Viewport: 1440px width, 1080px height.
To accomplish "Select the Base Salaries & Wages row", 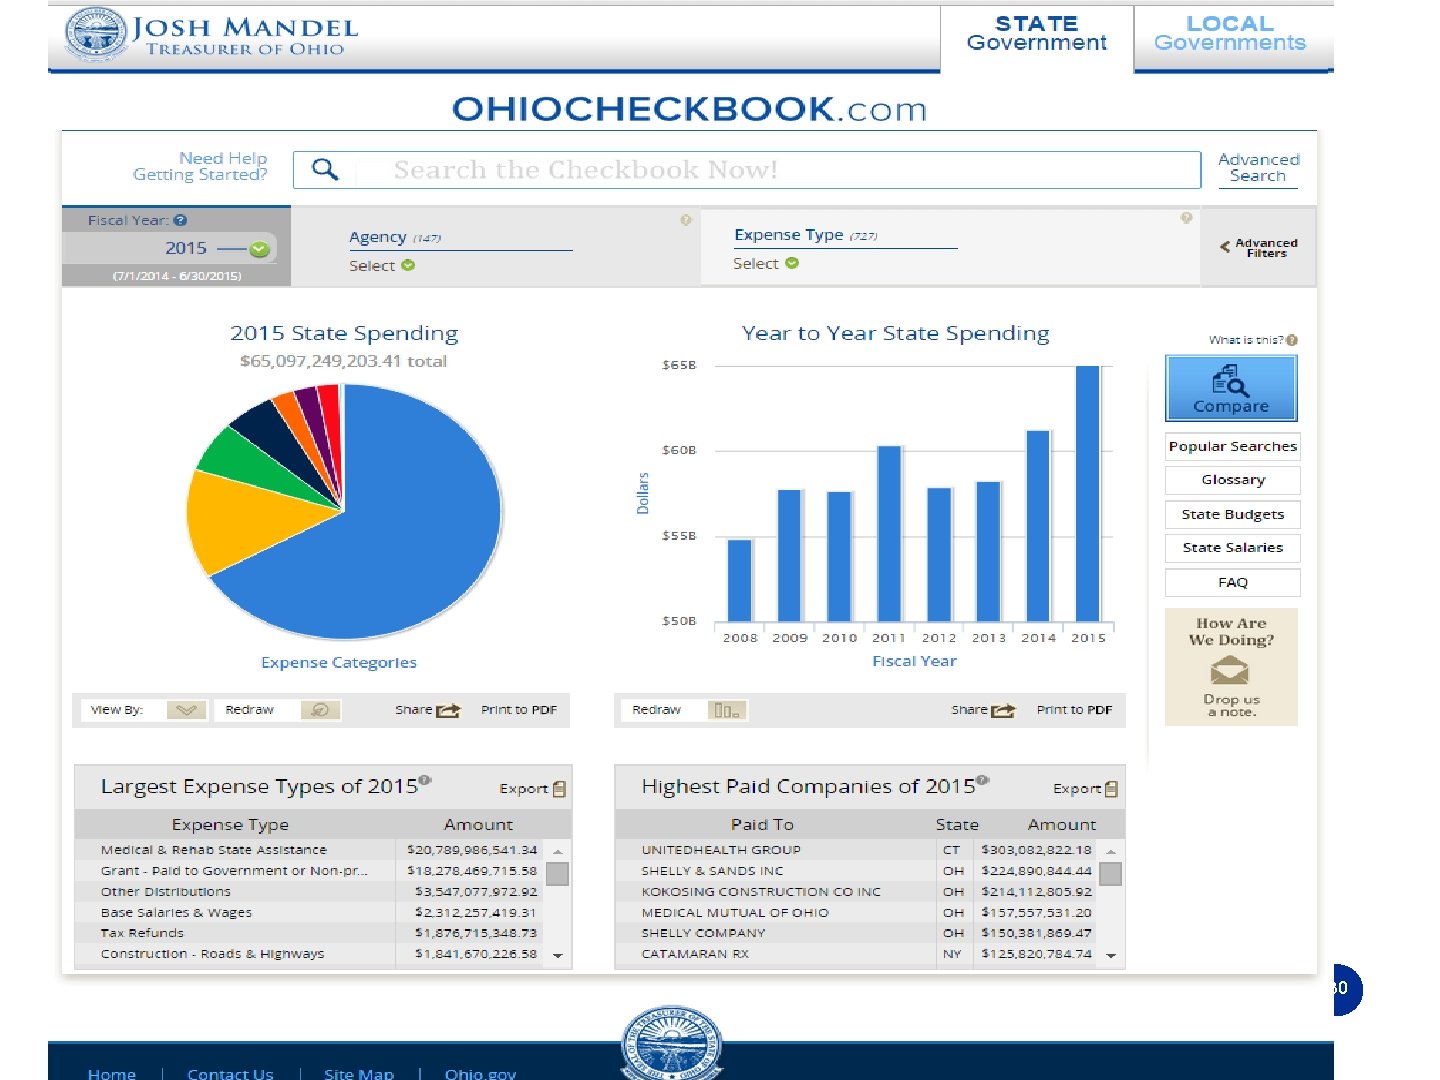I will (309, 913).
